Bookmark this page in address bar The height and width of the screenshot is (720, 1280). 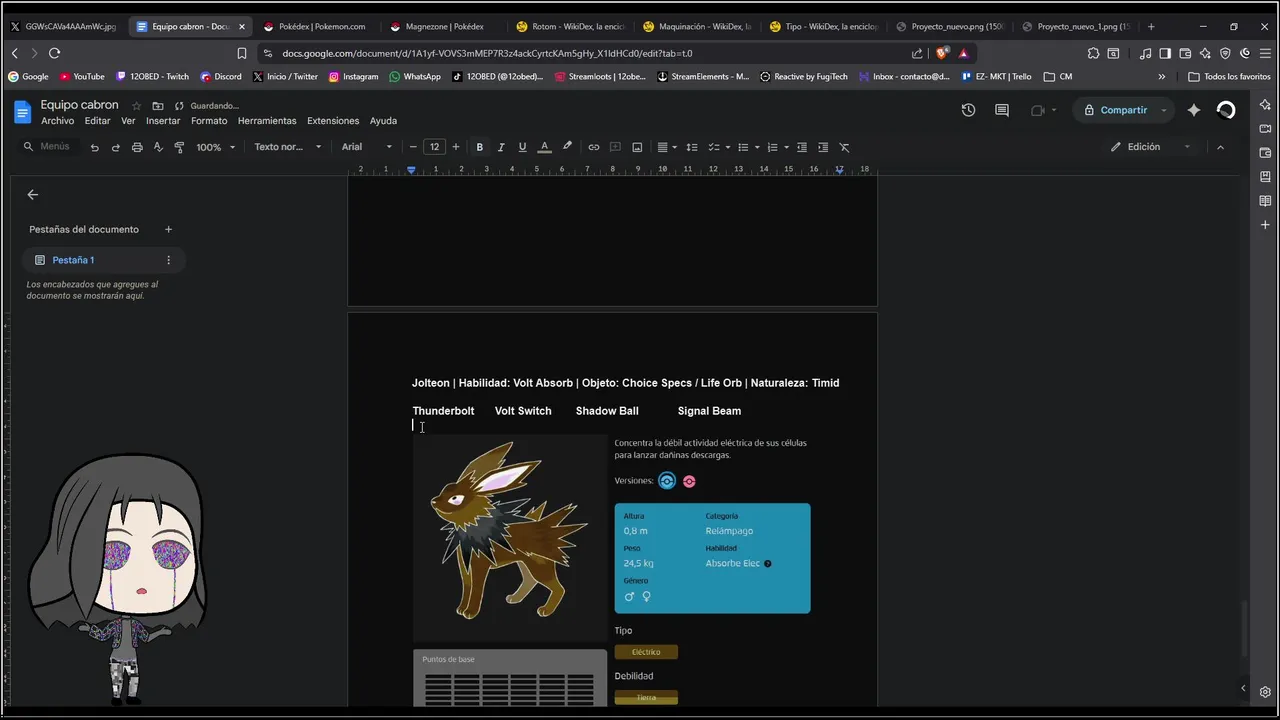[242, 53]
